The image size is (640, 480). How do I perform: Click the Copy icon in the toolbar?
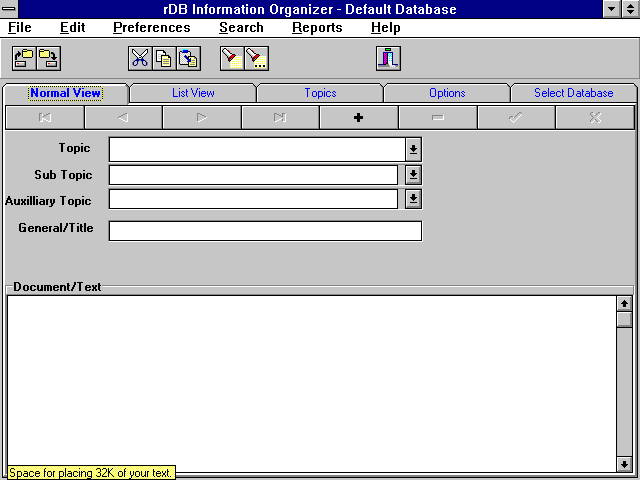click(164, 58)
